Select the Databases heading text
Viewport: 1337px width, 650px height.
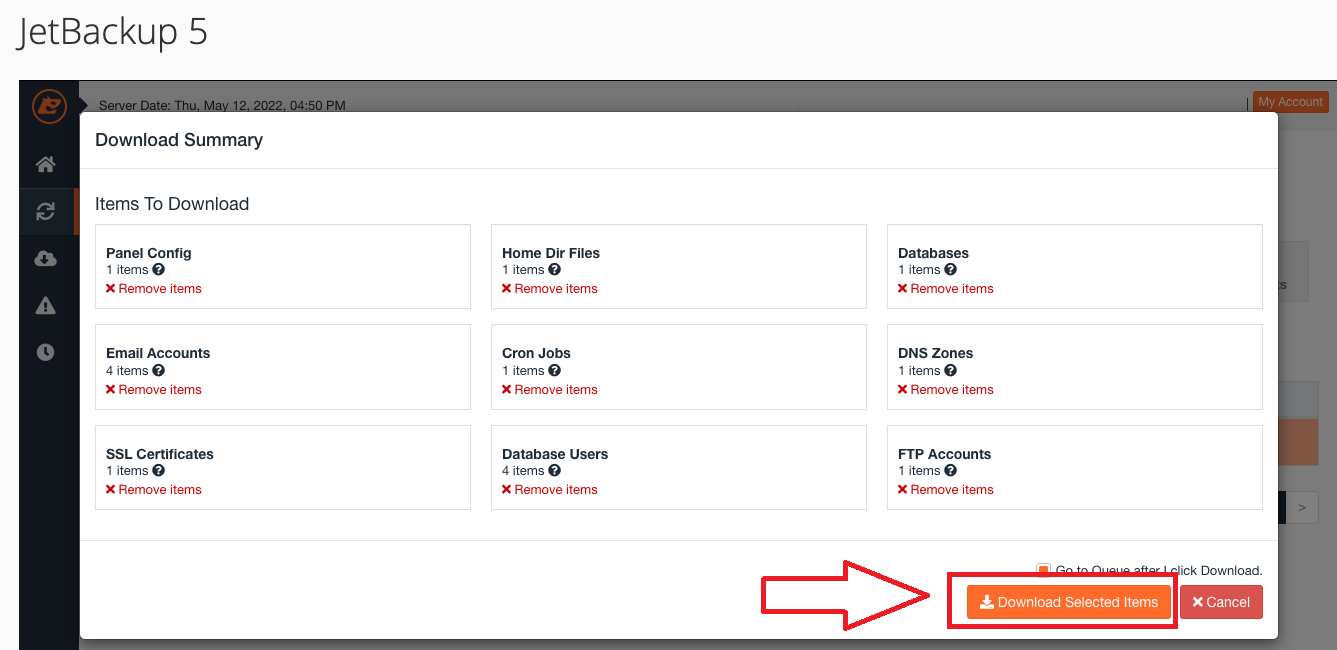tap(934, 253)
